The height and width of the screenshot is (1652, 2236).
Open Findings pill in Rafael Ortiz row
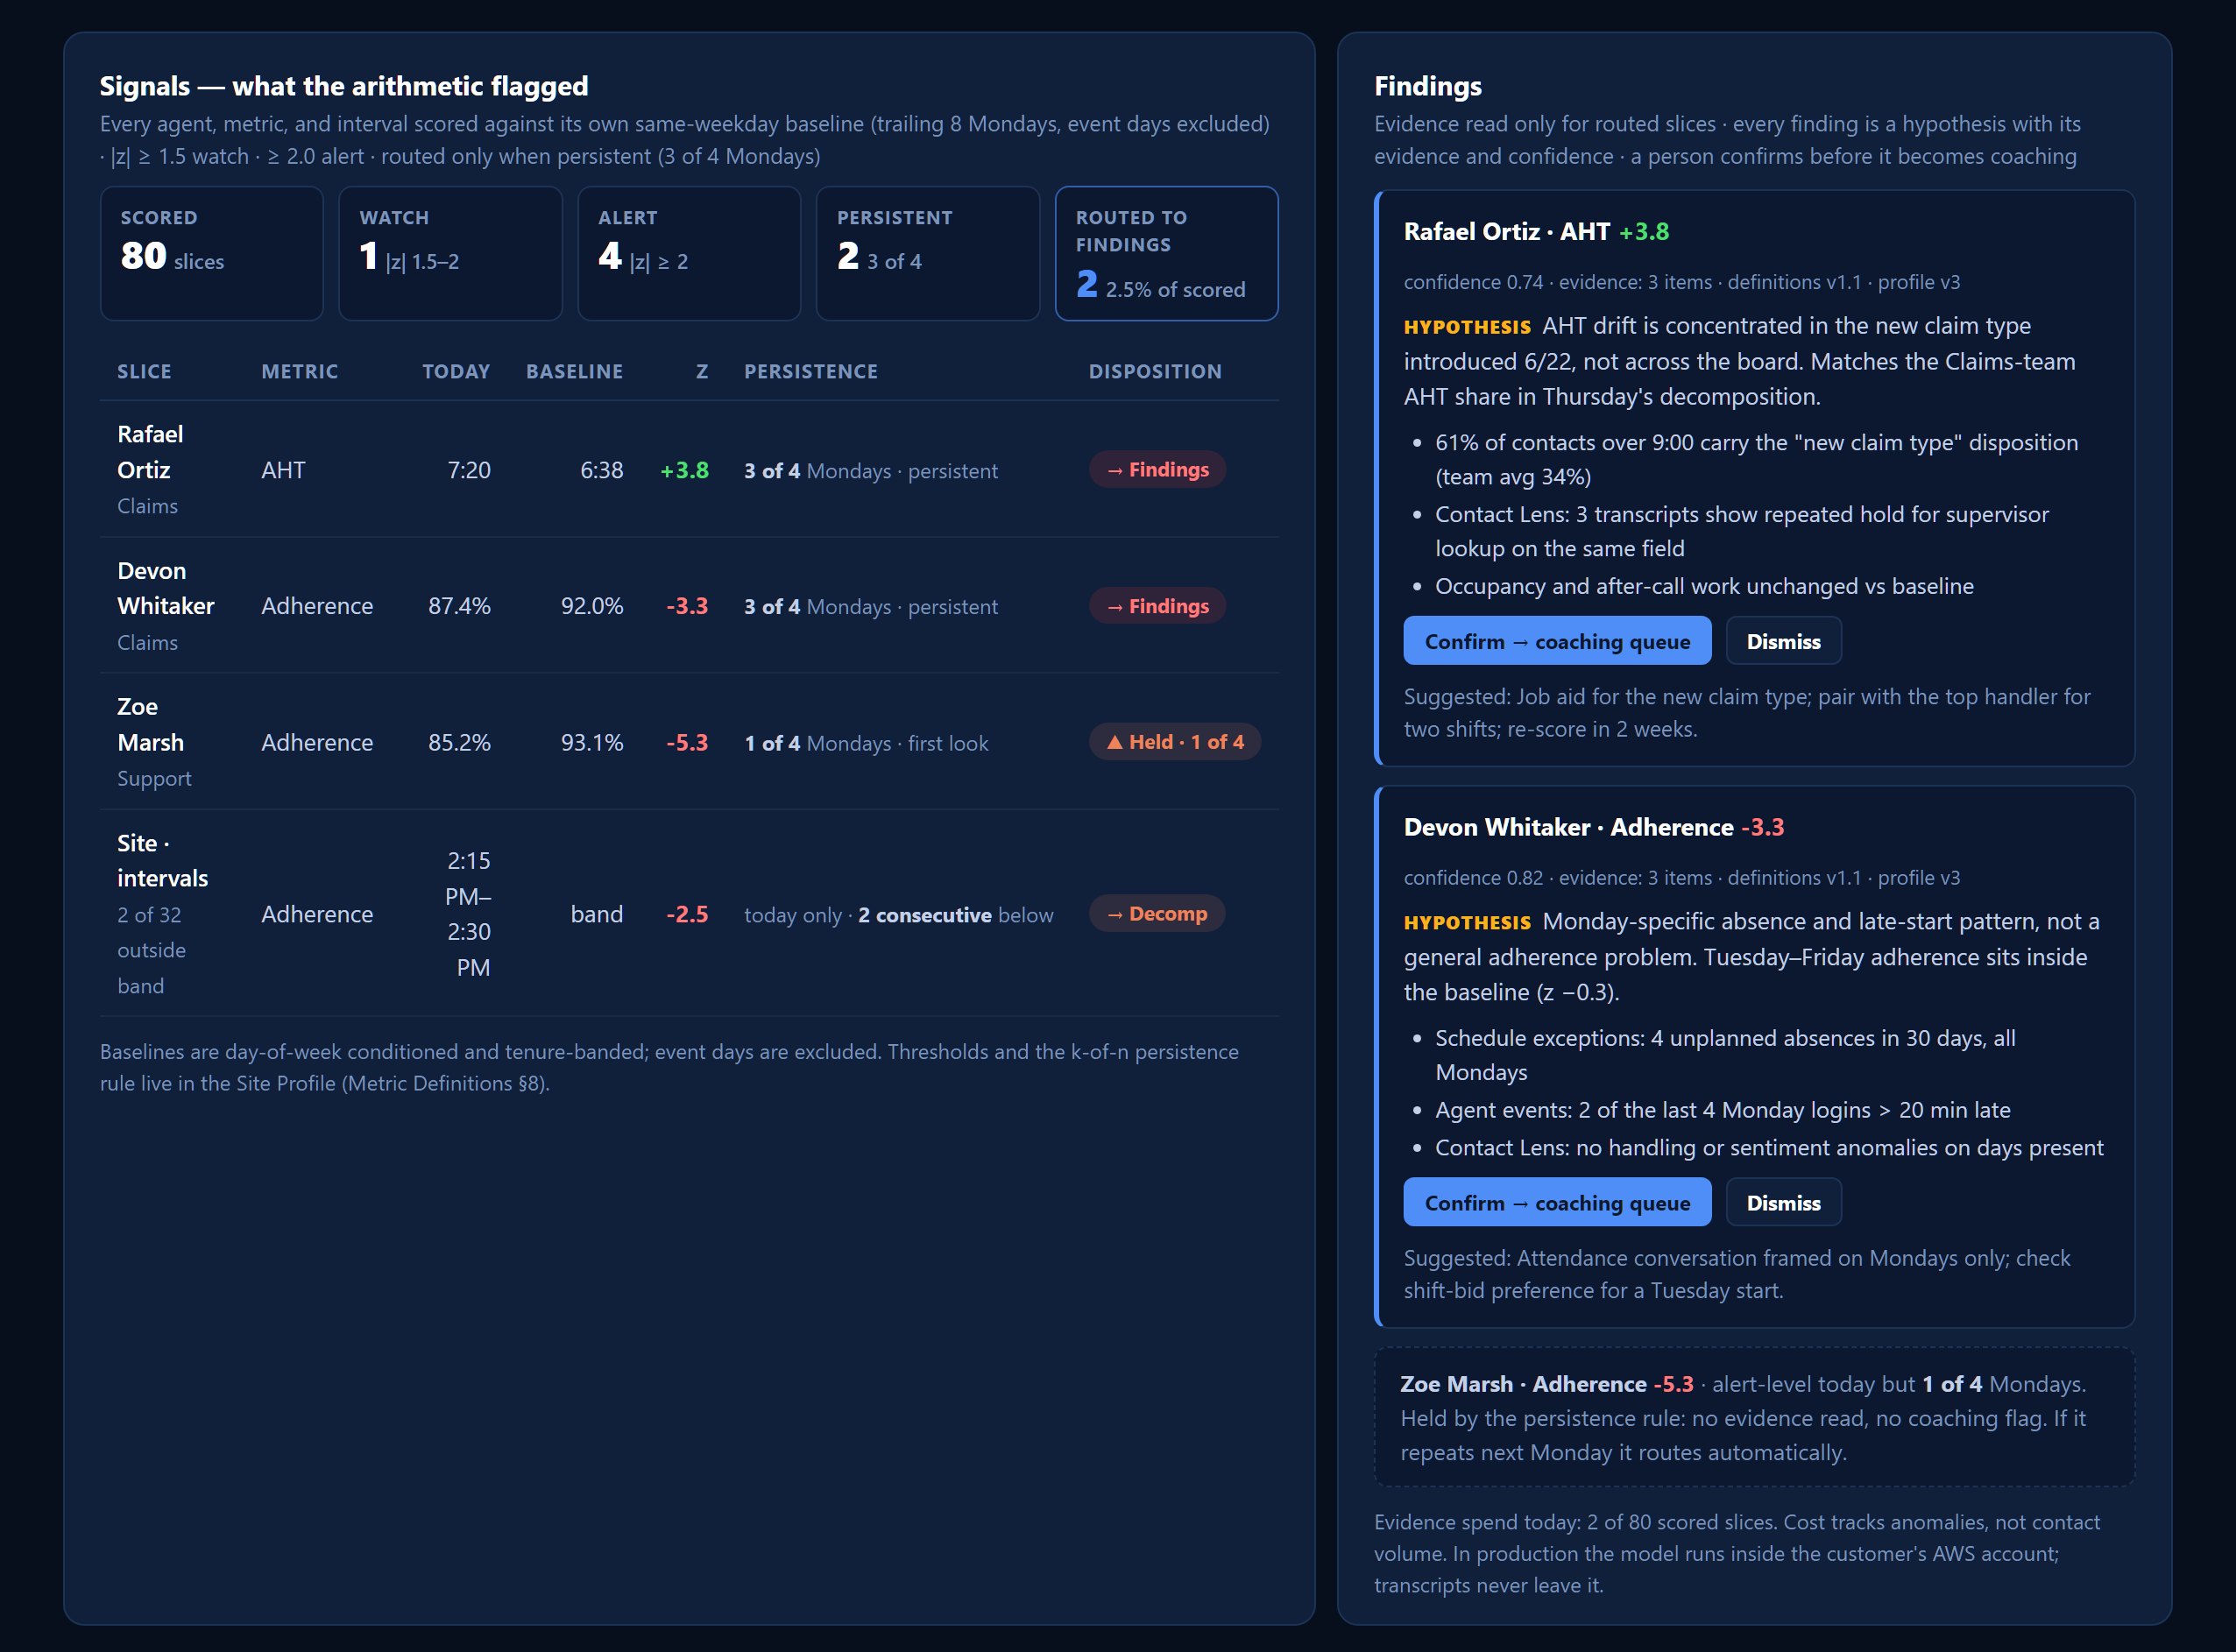coord(1157,469)
